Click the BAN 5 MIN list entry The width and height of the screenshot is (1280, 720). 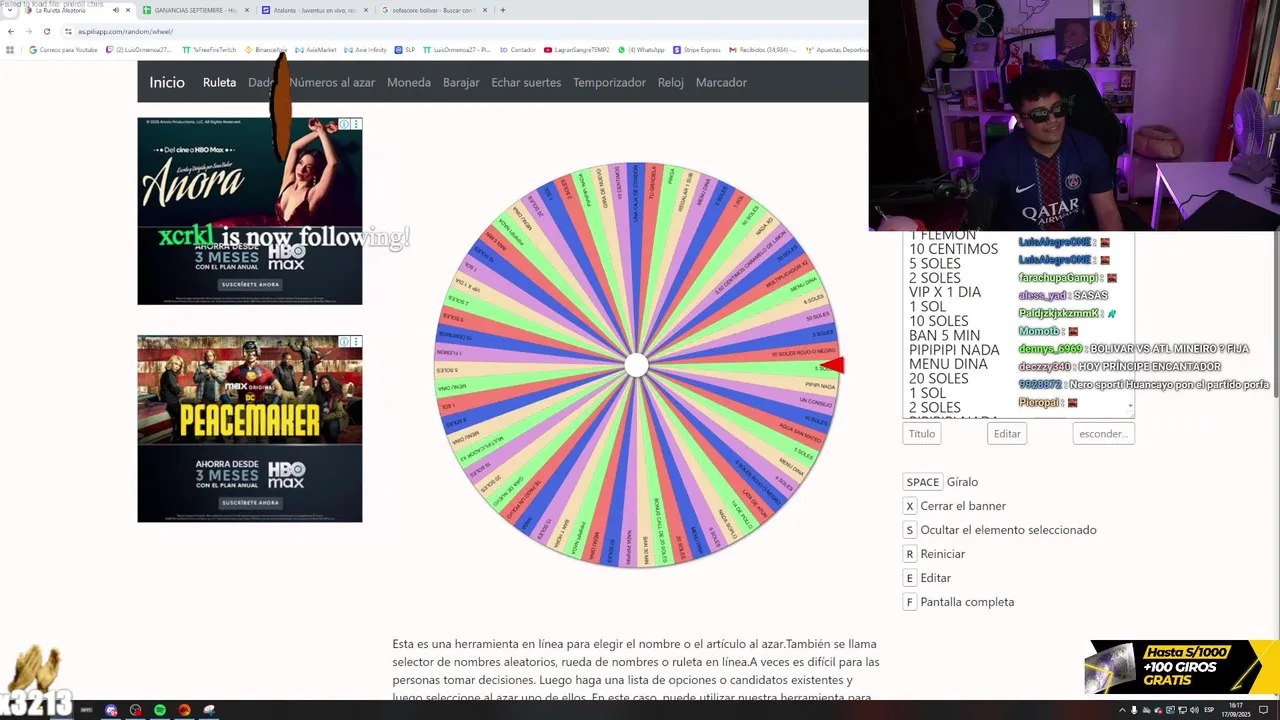pos(944,335)
